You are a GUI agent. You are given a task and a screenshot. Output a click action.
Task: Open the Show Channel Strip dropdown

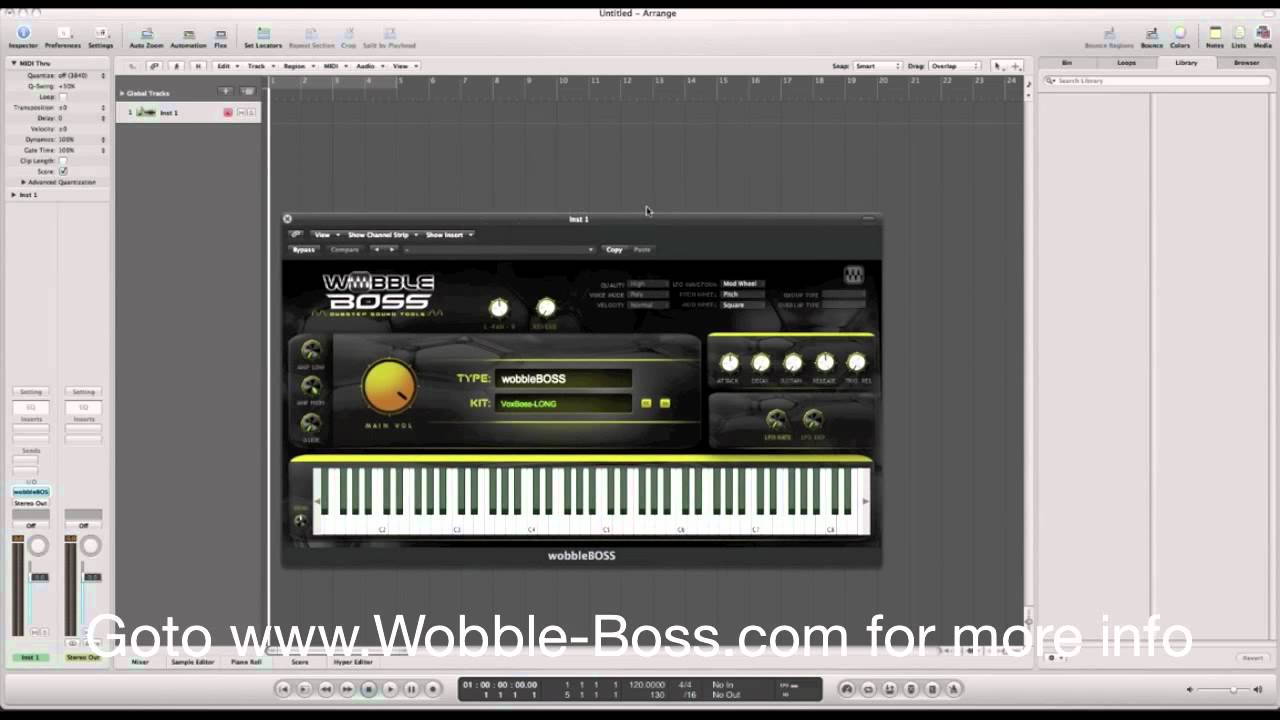coord(382,235)
